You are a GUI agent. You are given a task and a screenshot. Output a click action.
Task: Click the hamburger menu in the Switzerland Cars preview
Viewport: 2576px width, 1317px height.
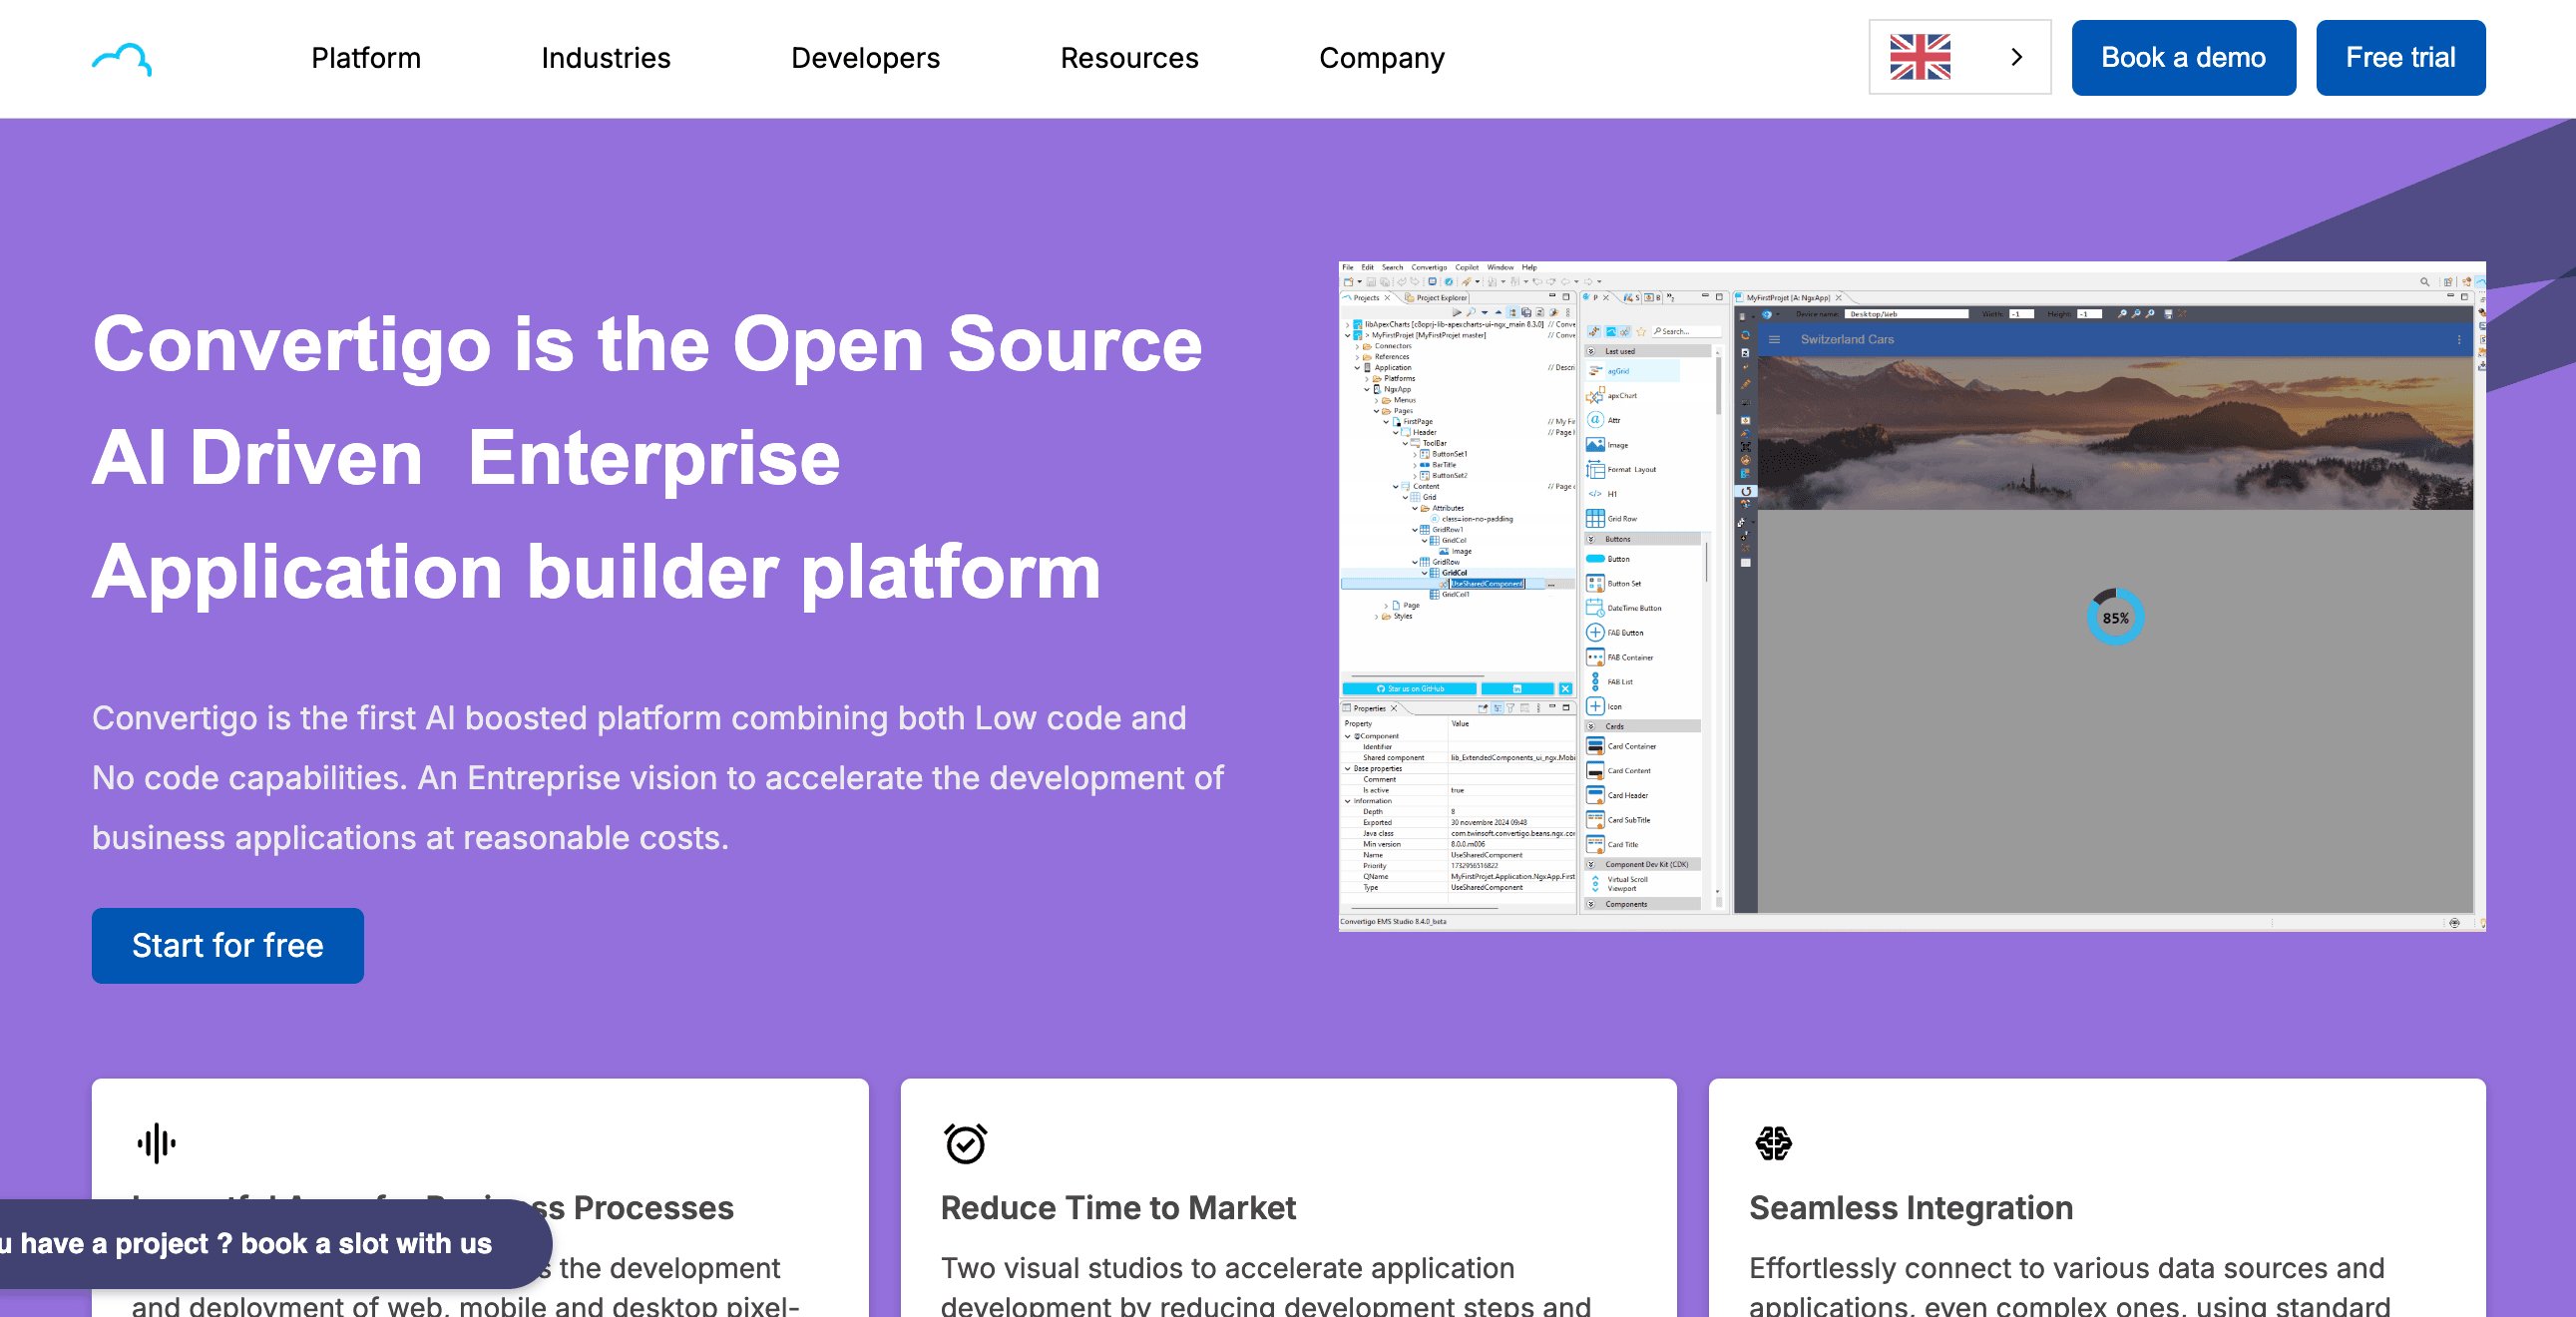(1774, 339)
